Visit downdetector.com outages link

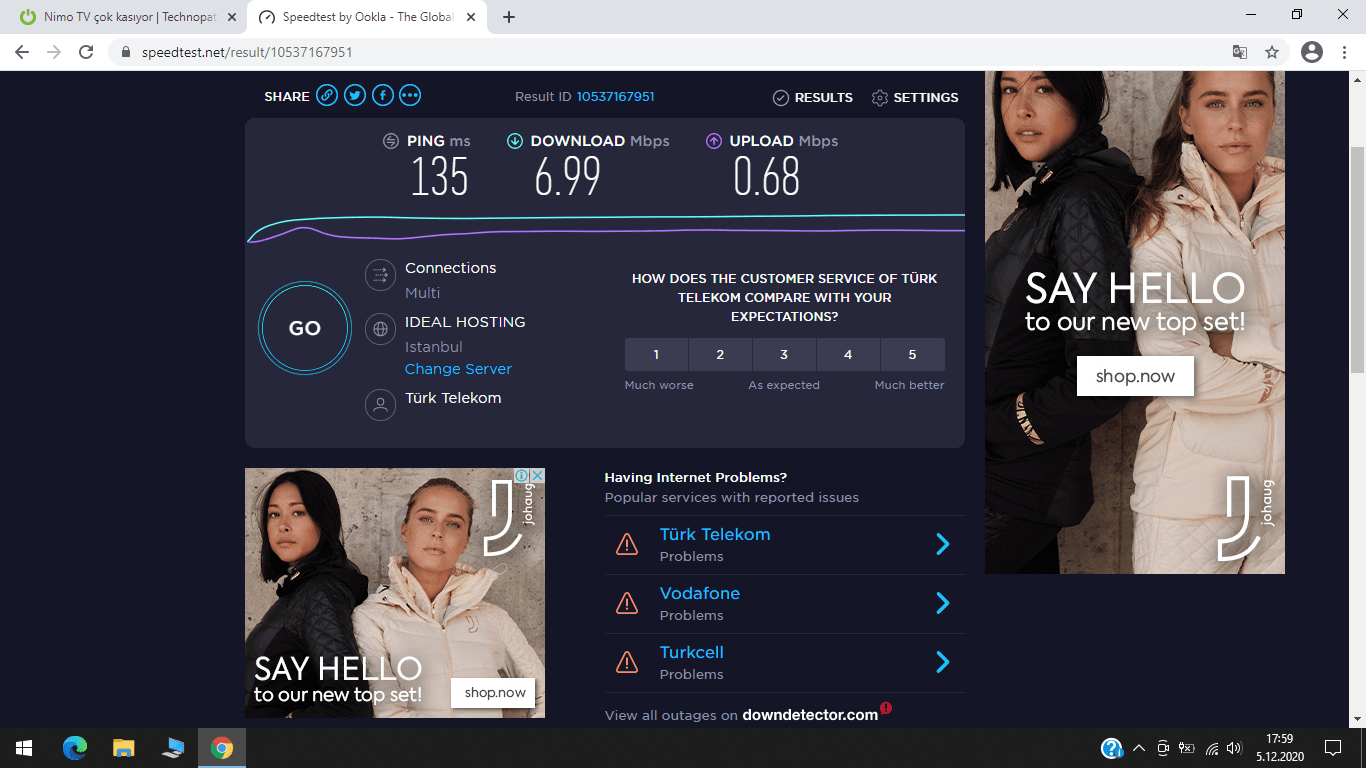point(810,715)
